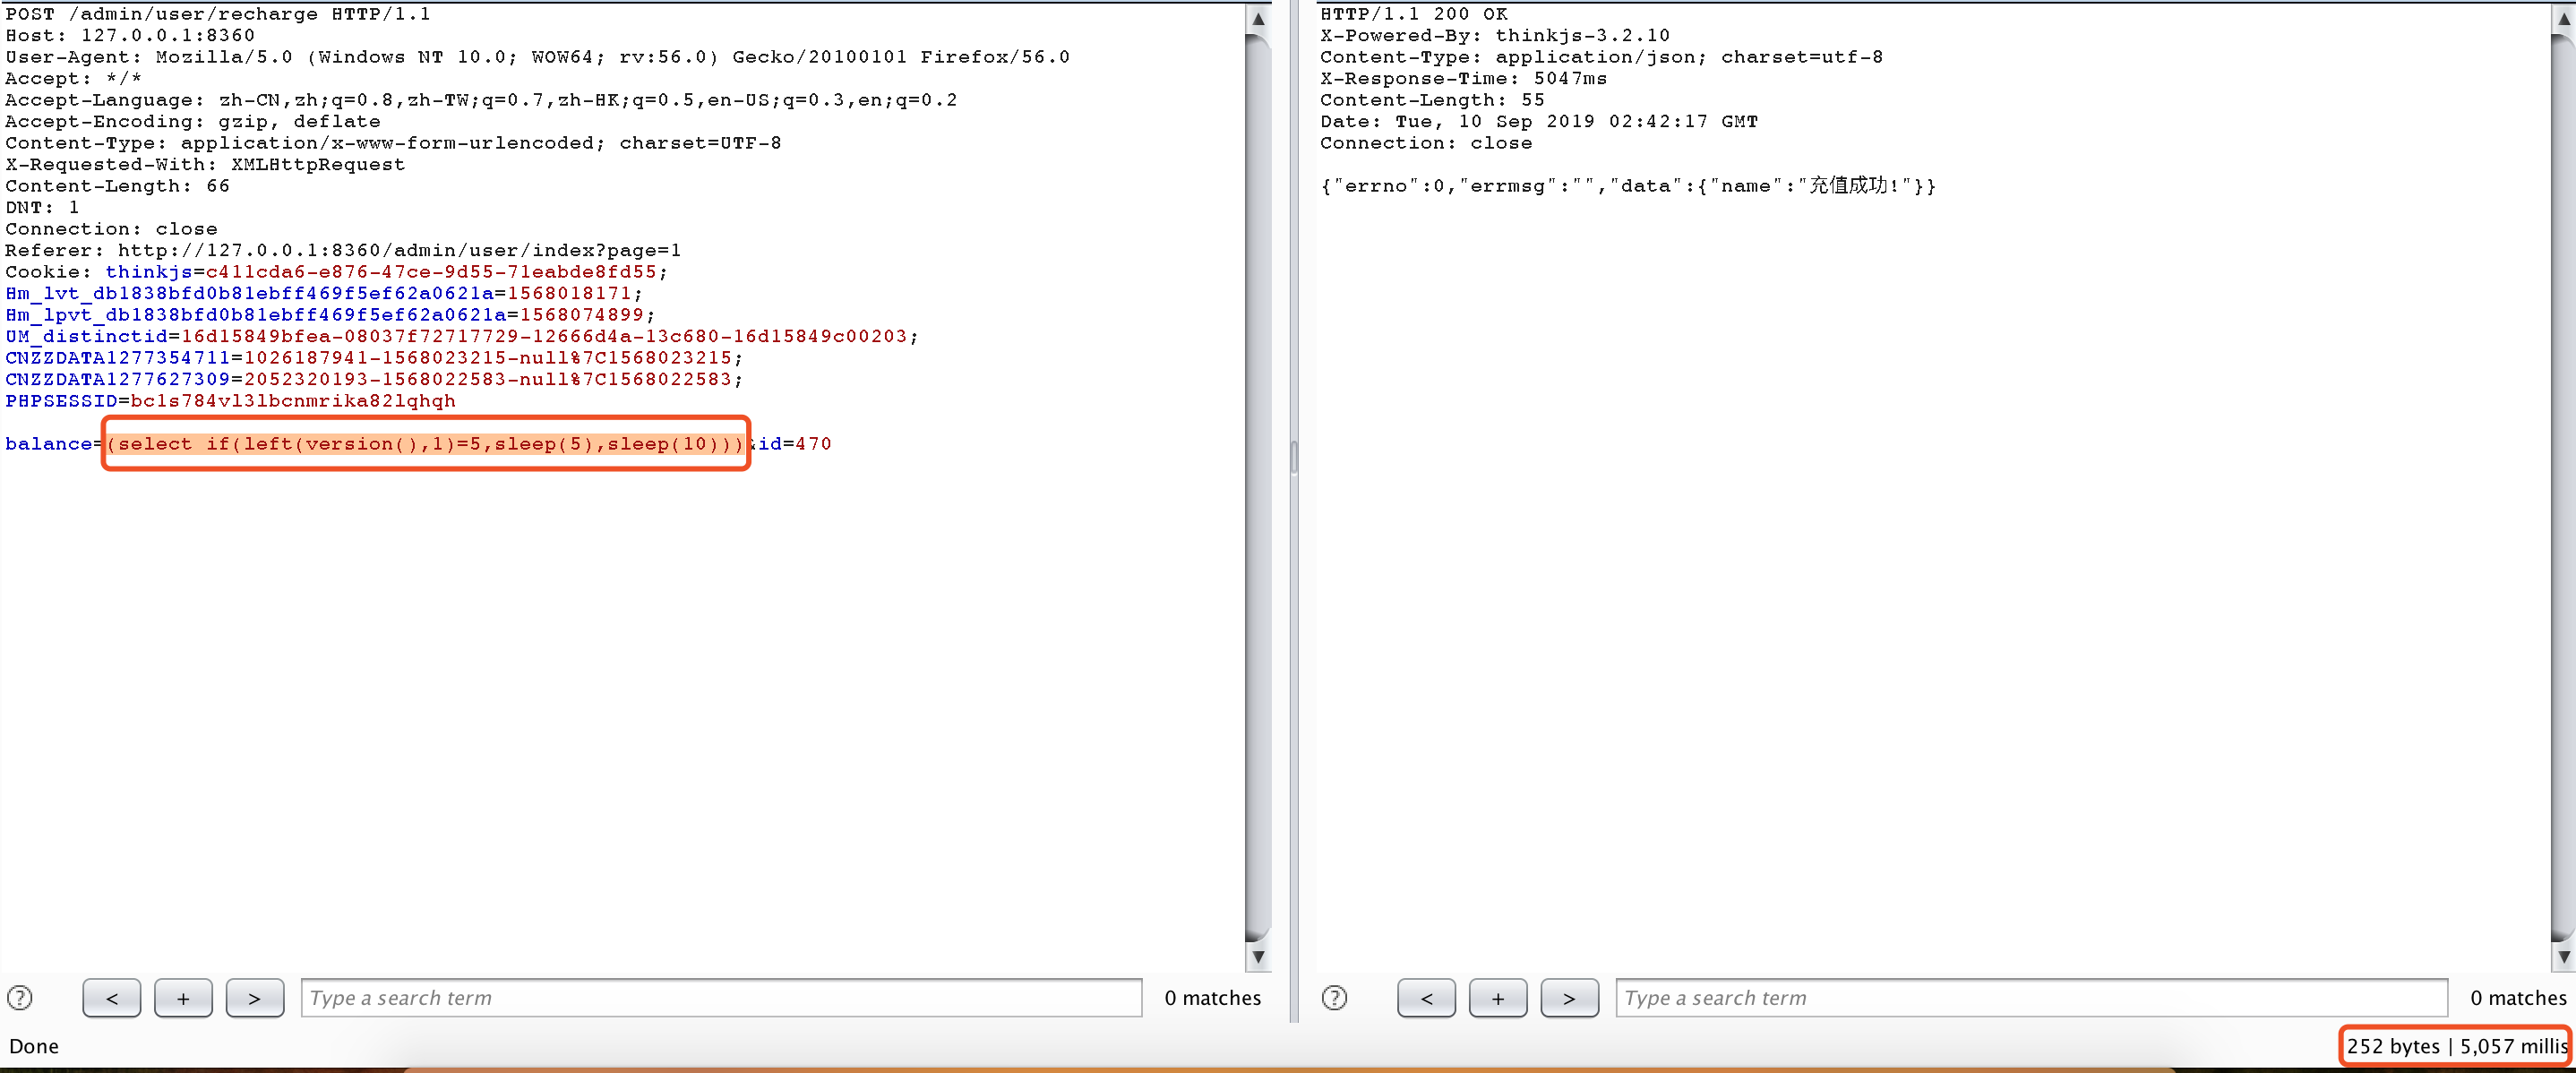2576x1073 pixels.
Task: Click the request pane help icon
Action: pos(20,997)
